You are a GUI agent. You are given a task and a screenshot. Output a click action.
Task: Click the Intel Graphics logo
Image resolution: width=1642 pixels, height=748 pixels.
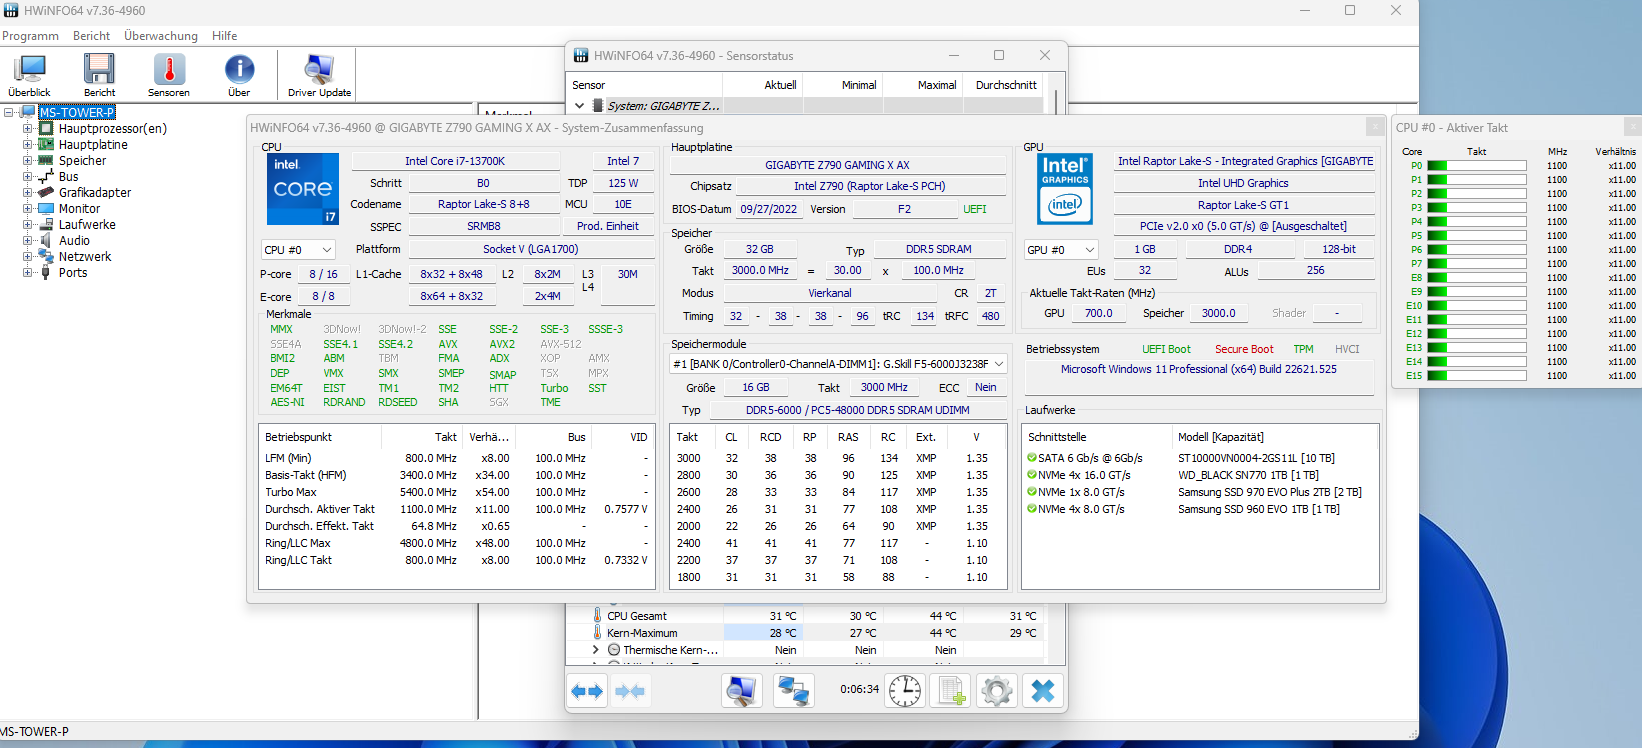click(1065, 189)
